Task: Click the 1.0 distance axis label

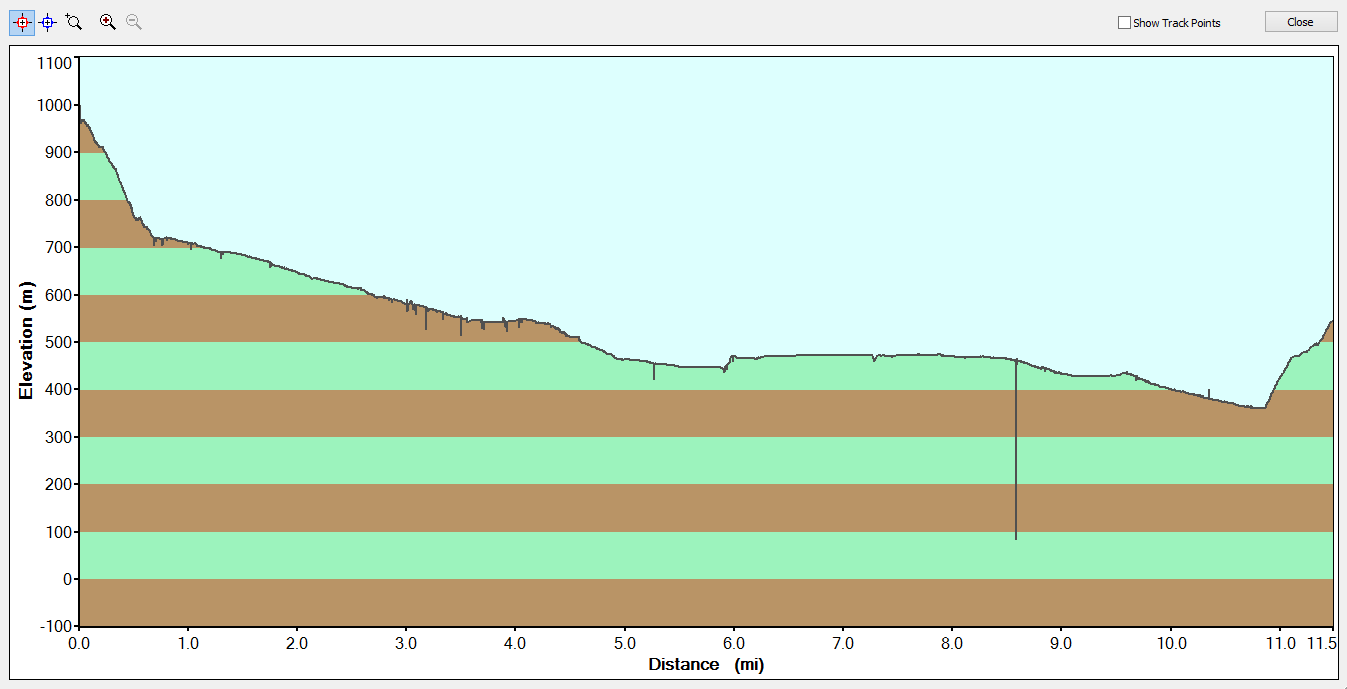Action: (x=188, y=643)
